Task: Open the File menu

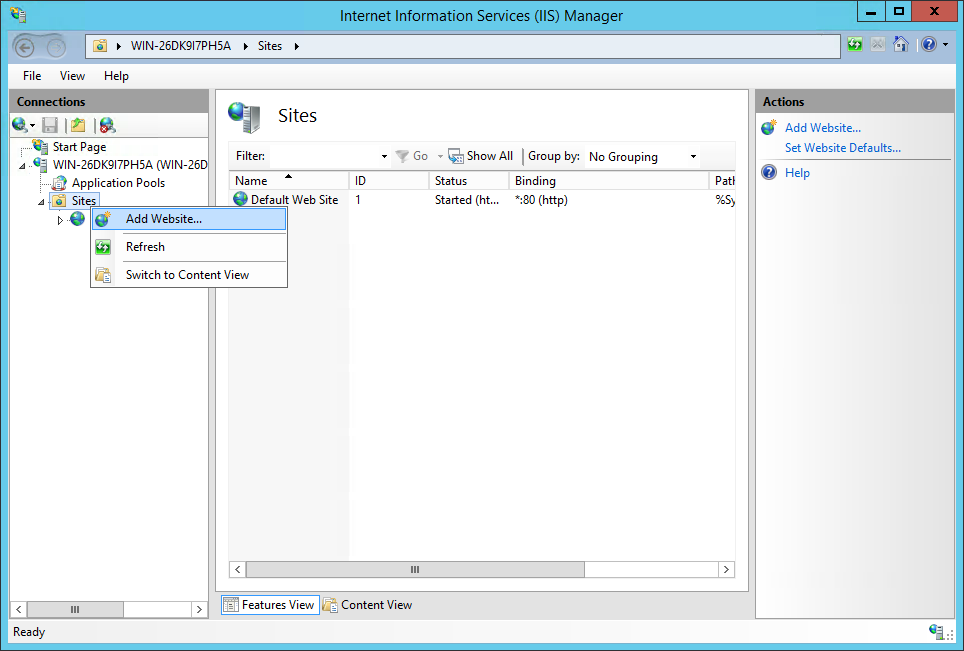Action: (32, 76)
